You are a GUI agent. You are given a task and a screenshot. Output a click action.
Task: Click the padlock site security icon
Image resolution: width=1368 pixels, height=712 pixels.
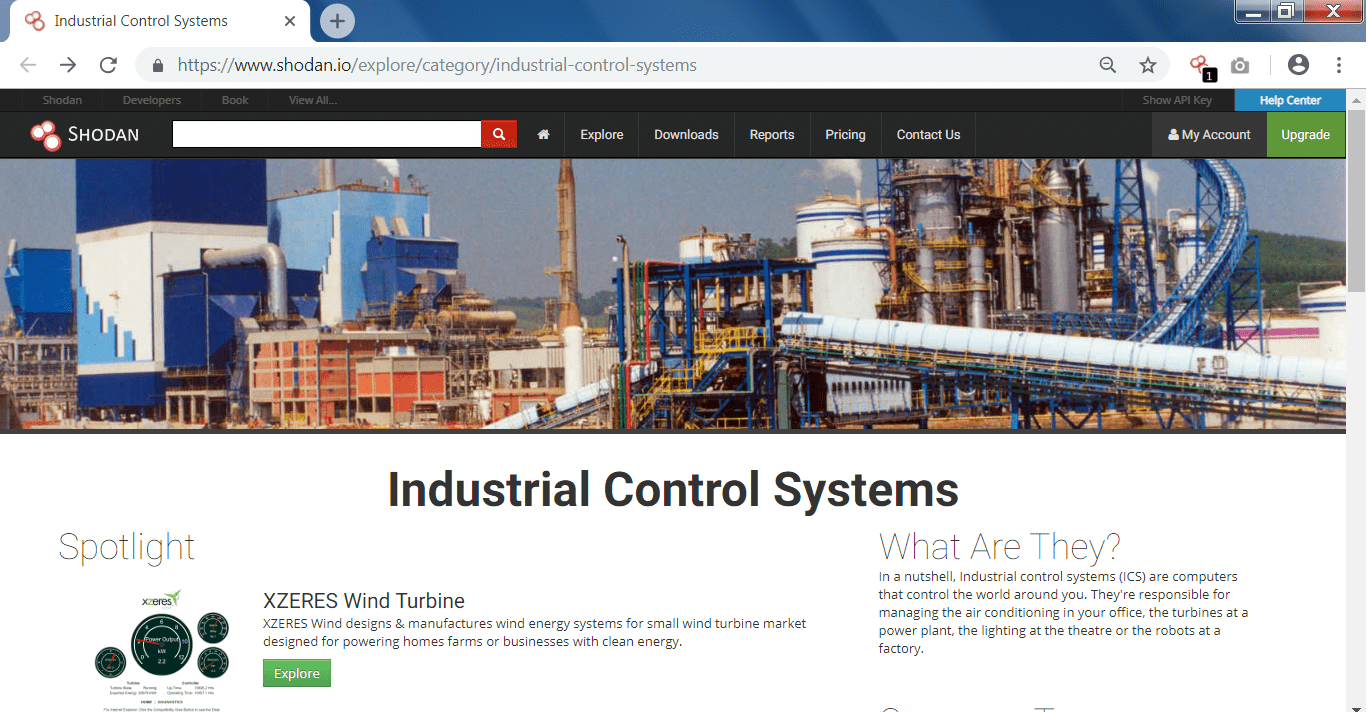tap(157, 66)
